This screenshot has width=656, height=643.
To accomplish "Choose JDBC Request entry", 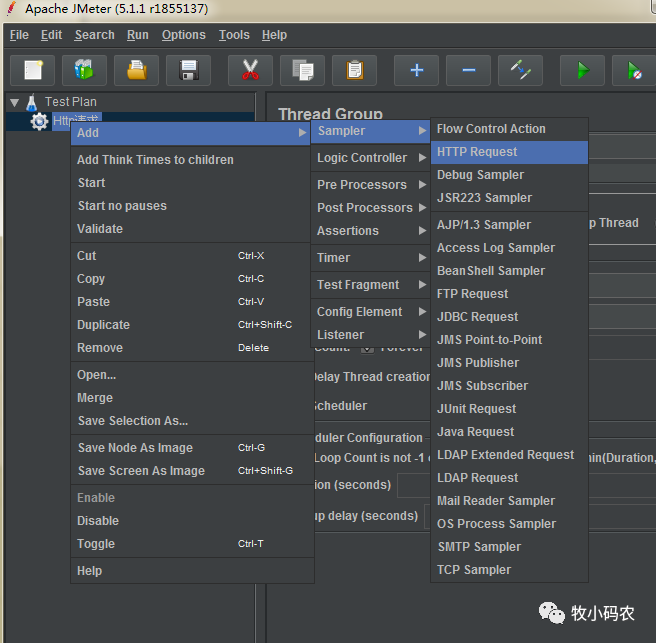I will (x=509, y=317).
